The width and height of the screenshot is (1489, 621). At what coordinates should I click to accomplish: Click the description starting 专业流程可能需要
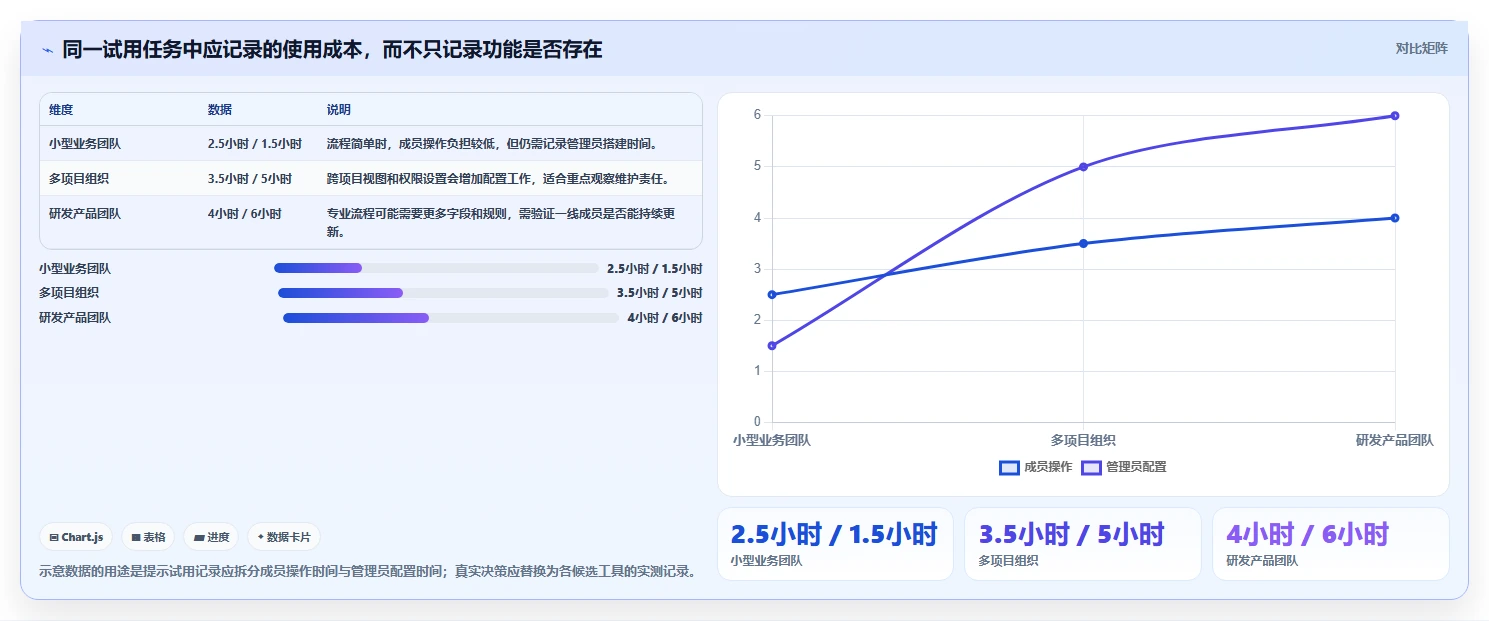pyautogui.click(x=503, y=223)
